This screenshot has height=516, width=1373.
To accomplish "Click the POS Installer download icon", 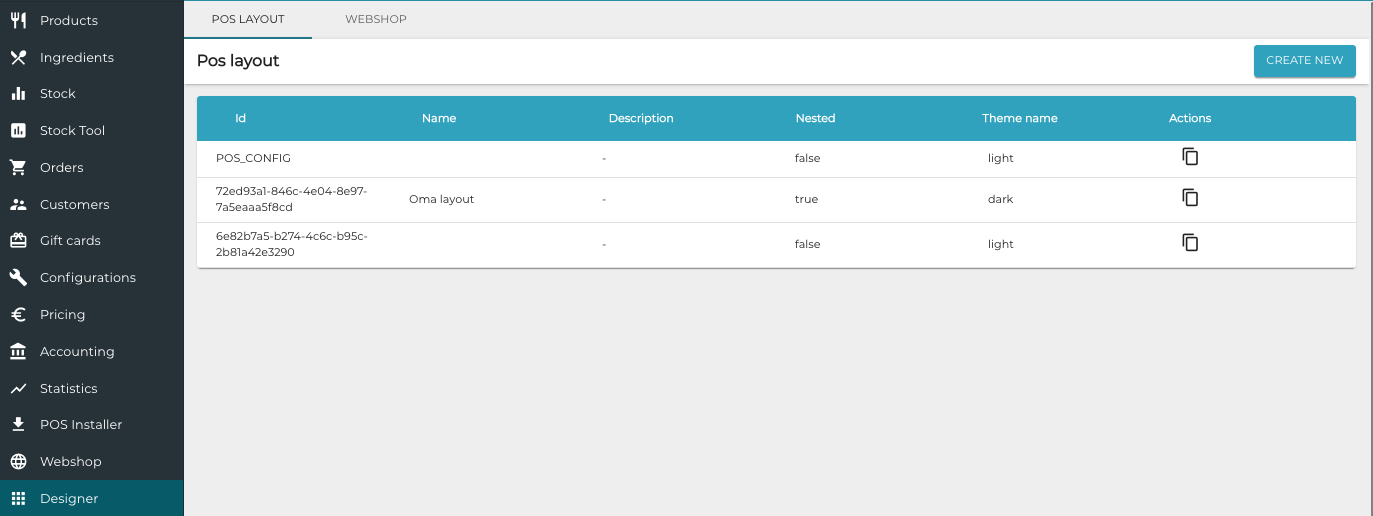I will coord(18,425).
